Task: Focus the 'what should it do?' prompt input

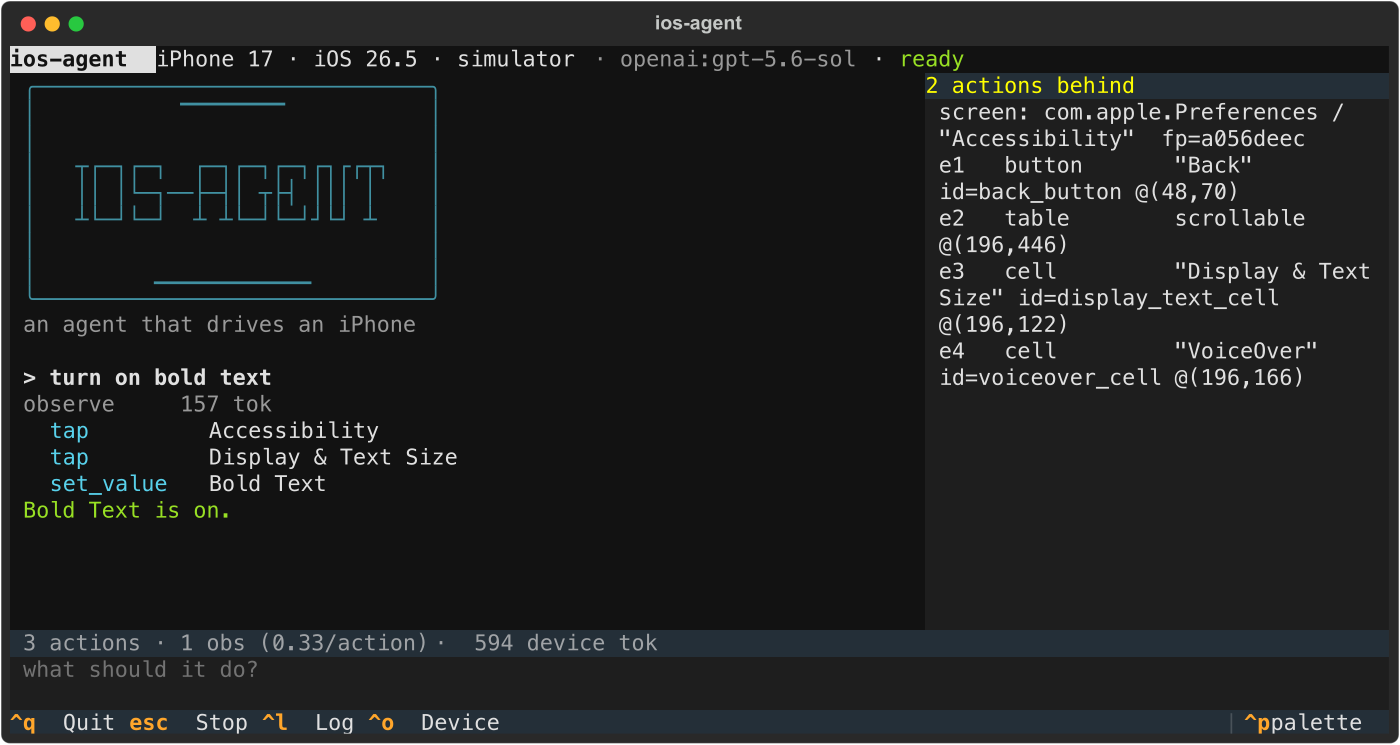Action: (699, 670)
